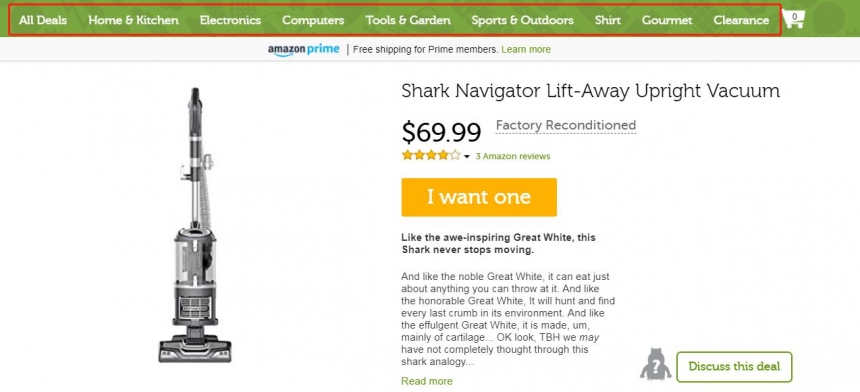
Task: Select the Gourmet category
Action: 667,20
